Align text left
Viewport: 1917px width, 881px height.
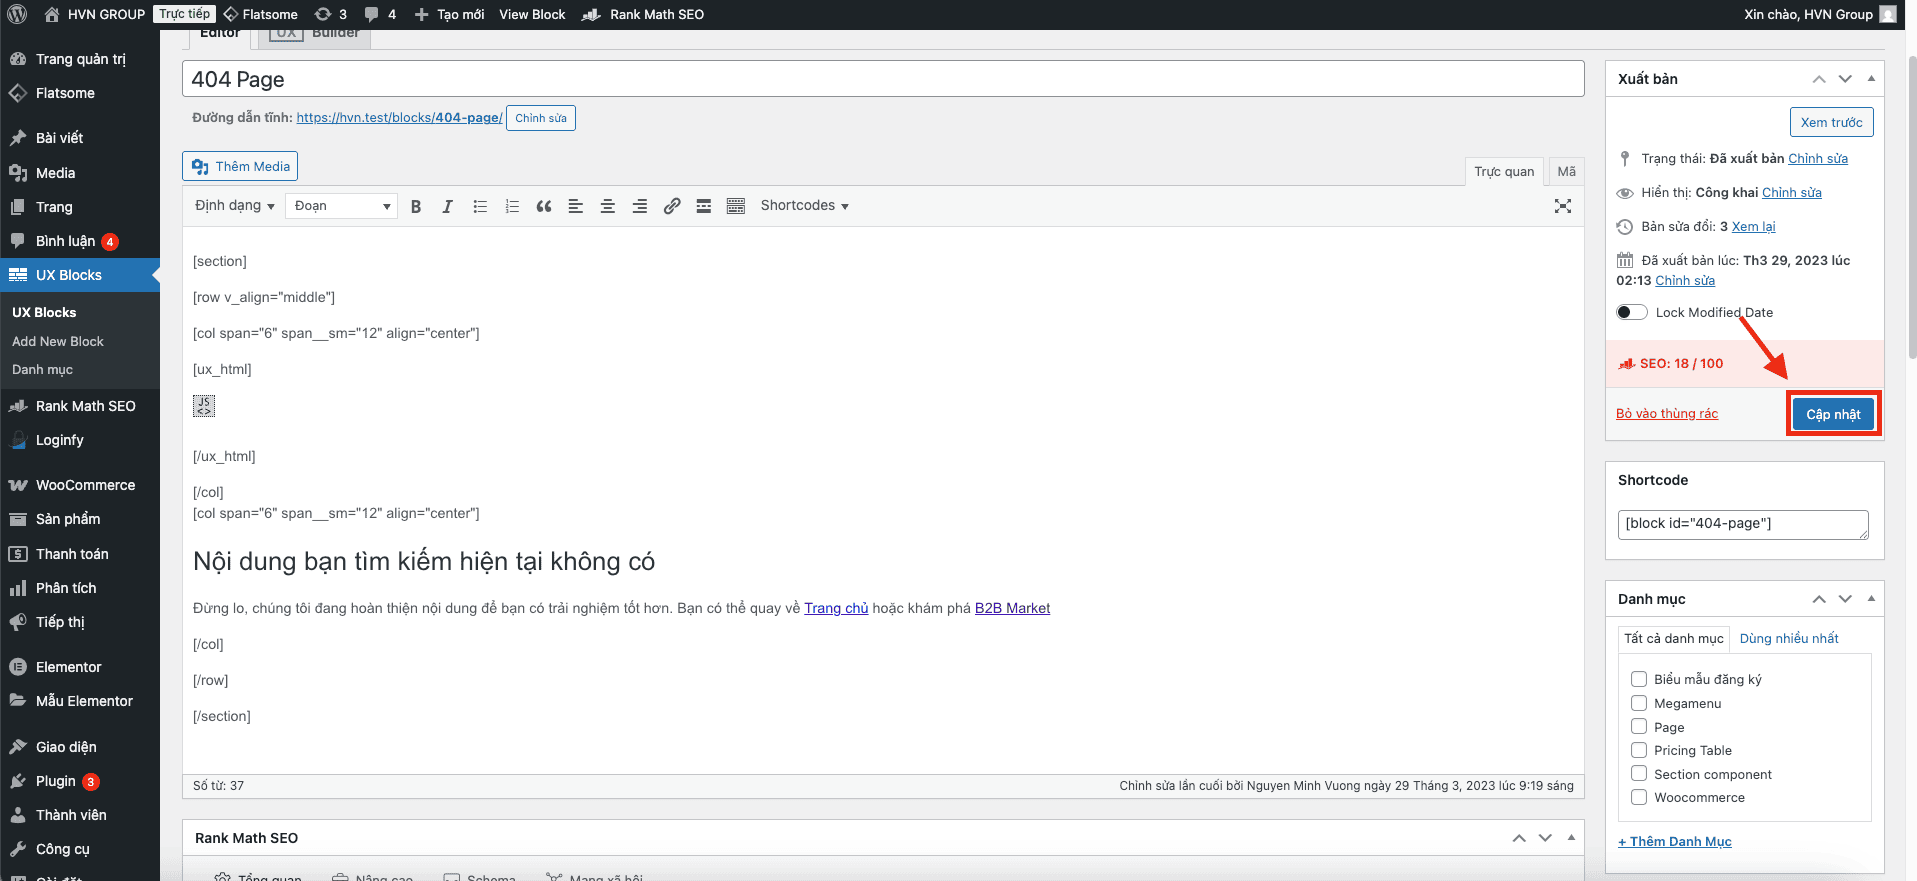[x=576, y=206]
